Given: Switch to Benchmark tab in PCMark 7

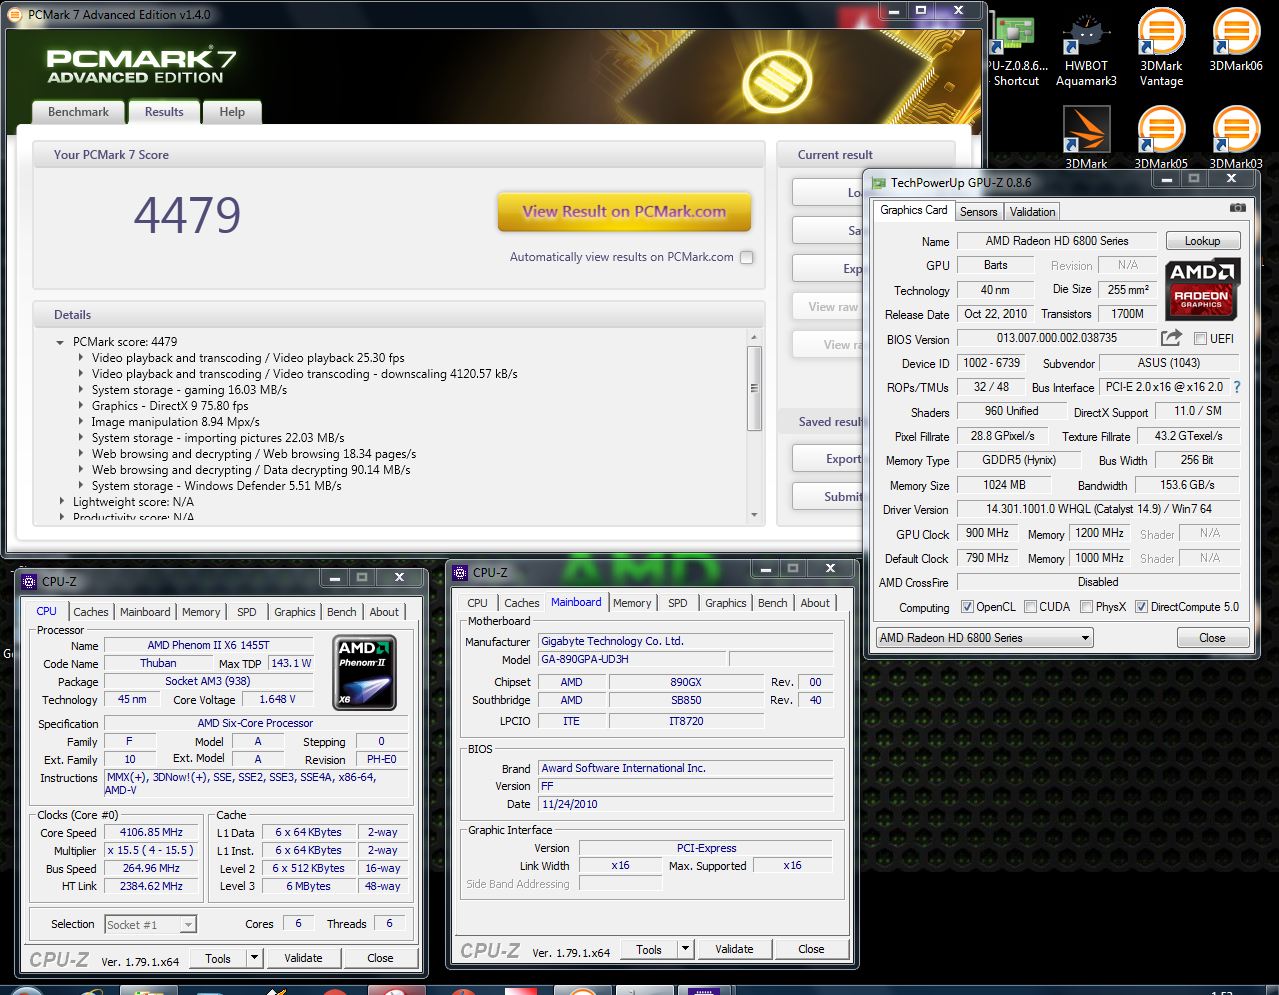Looking at the screenshot, I should click(x=78, y=112).
